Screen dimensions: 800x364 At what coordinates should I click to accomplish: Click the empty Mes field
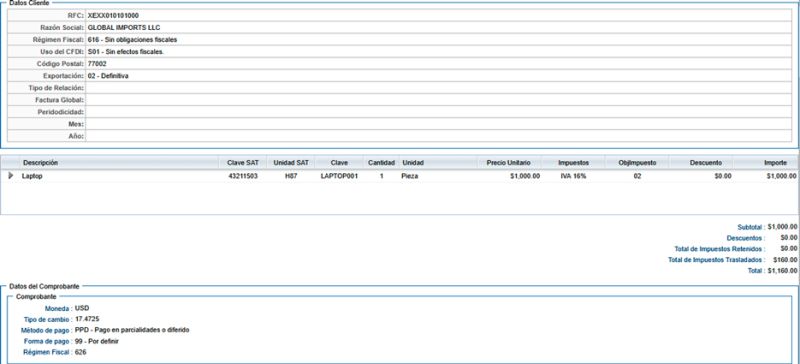(x=438, y=124)
